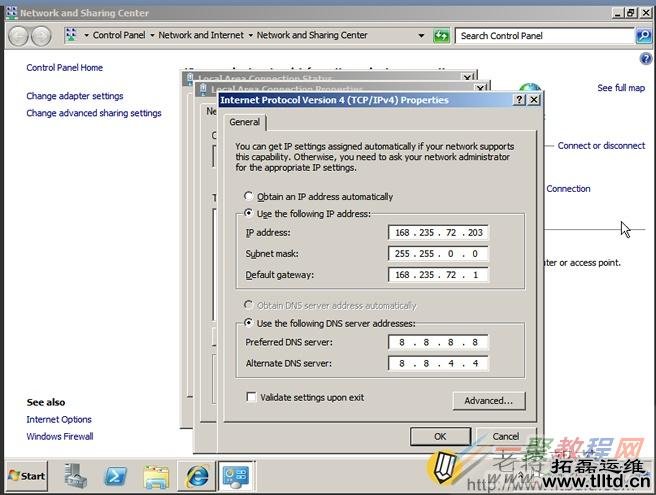Close the Local Area Connection Status window
The height and width of the screenshot is (495, 656).
tap(467, 77)
